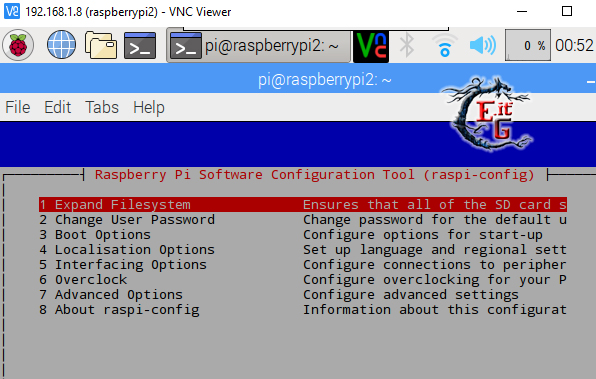This screenshot has height=379, width=596.
Task: Open the Wi-Fi network menu
Action: pyautogui.click(x=444, y=46)
